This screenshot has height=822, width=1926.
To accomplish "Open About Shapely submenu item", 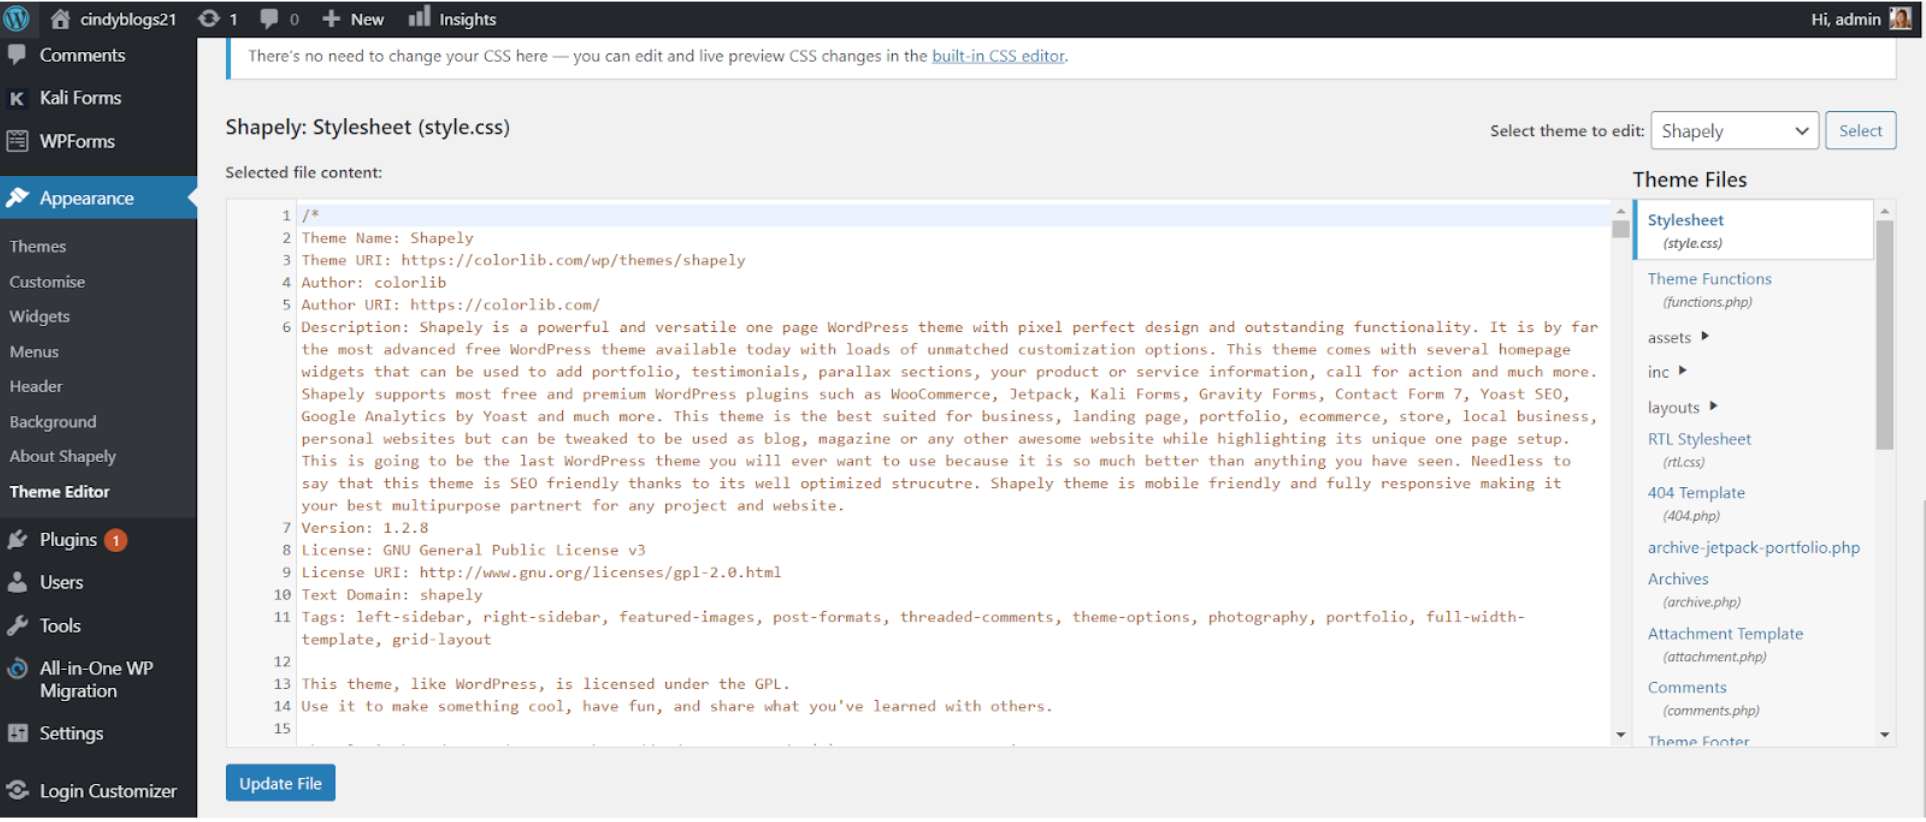I will pyautogui.click(x=63, y=456).
